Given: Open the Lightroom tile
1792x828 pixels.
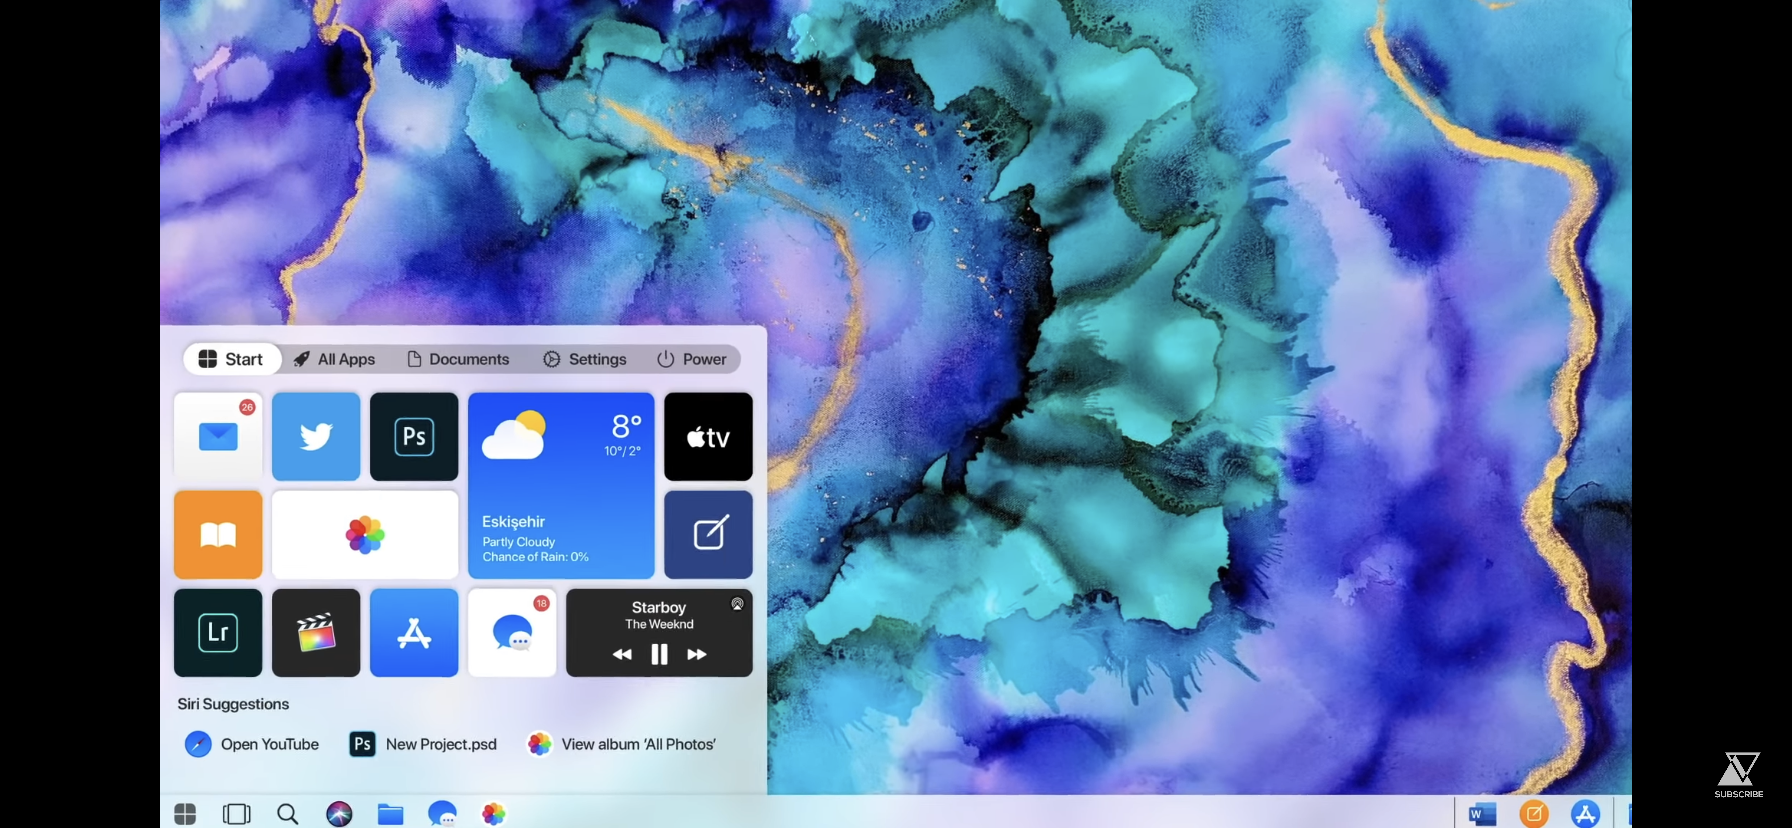Looking at the screenshot, I should coord(218,633).
